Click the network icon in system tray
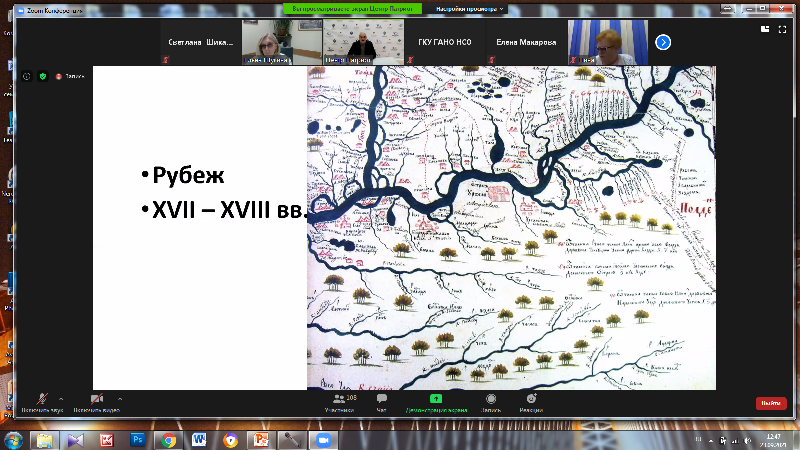This screenshot has width=800, height=450. coord(735,440)
